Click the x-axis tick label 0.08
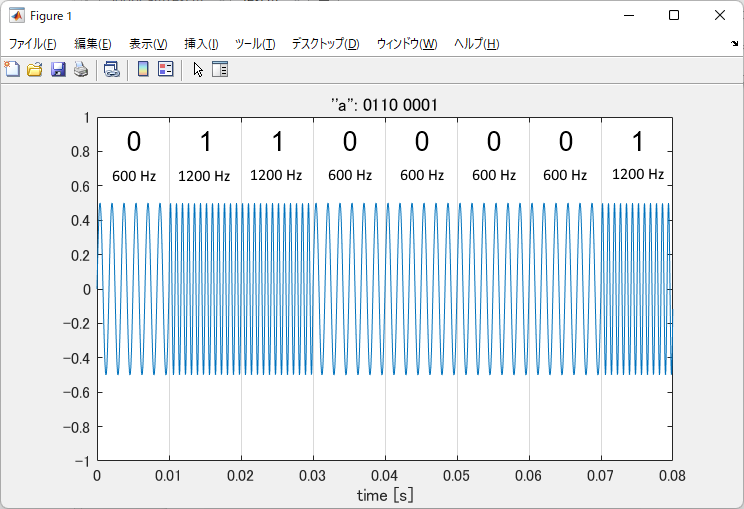Viewport: 744px width, 509px height. [672, 476]
